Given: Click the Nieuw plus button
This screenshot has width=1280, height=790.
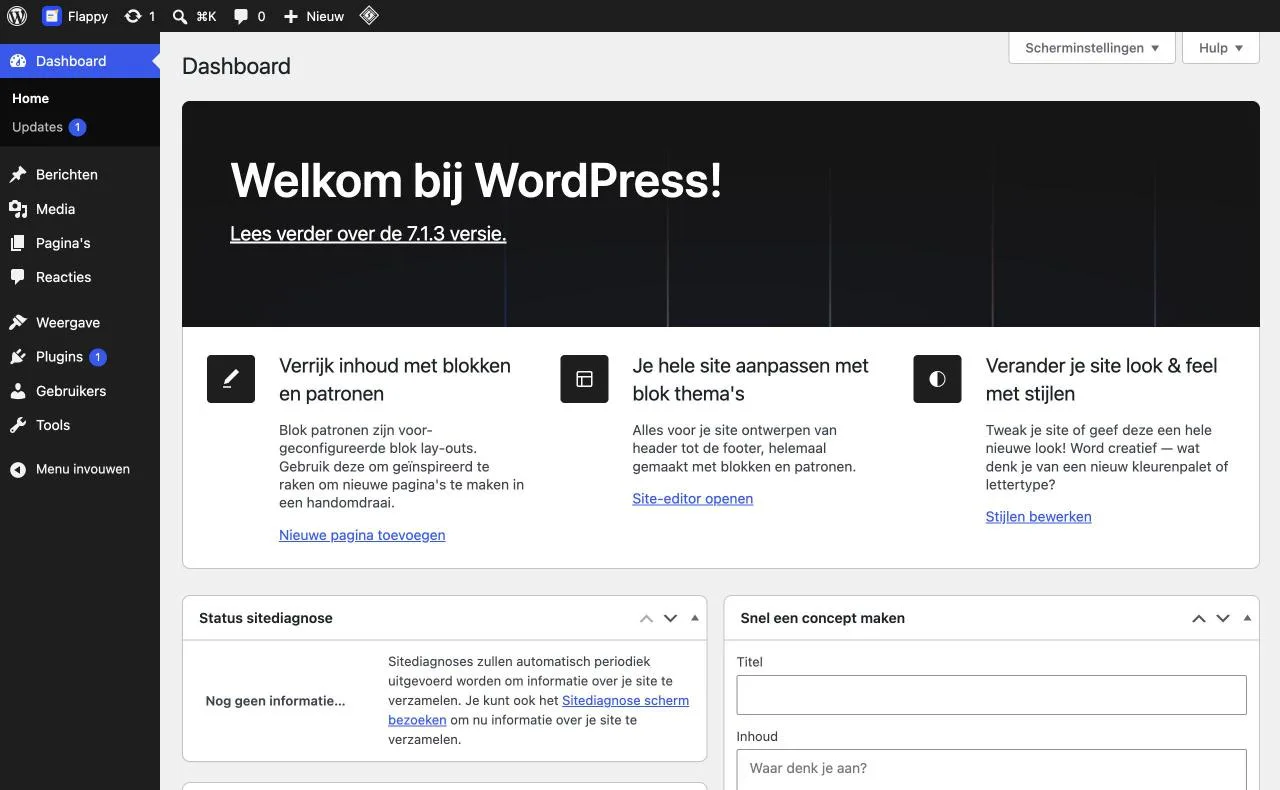Looking at the screenshot, I should click(313, 16).
